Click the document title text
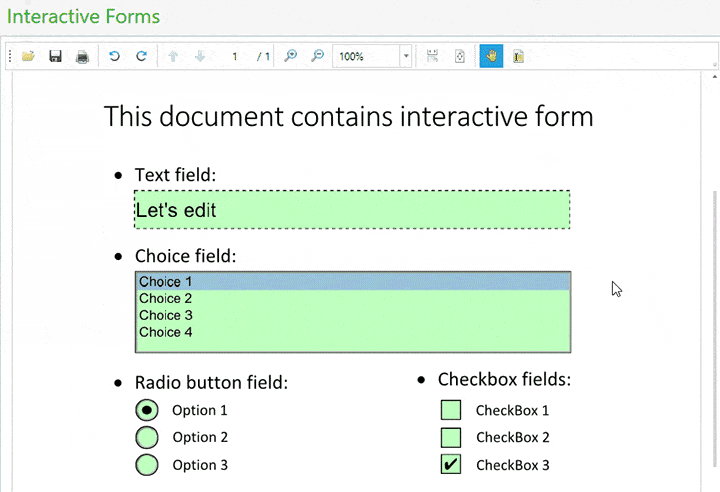Image resolution: width=720 pixels, height=492 pixels. tap(349, 116)
